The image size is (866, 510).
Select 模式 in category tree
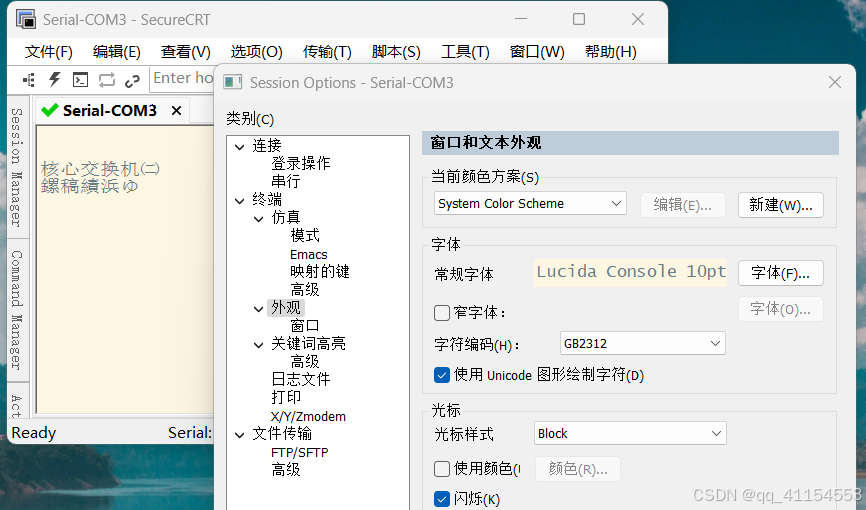[305, 235]
